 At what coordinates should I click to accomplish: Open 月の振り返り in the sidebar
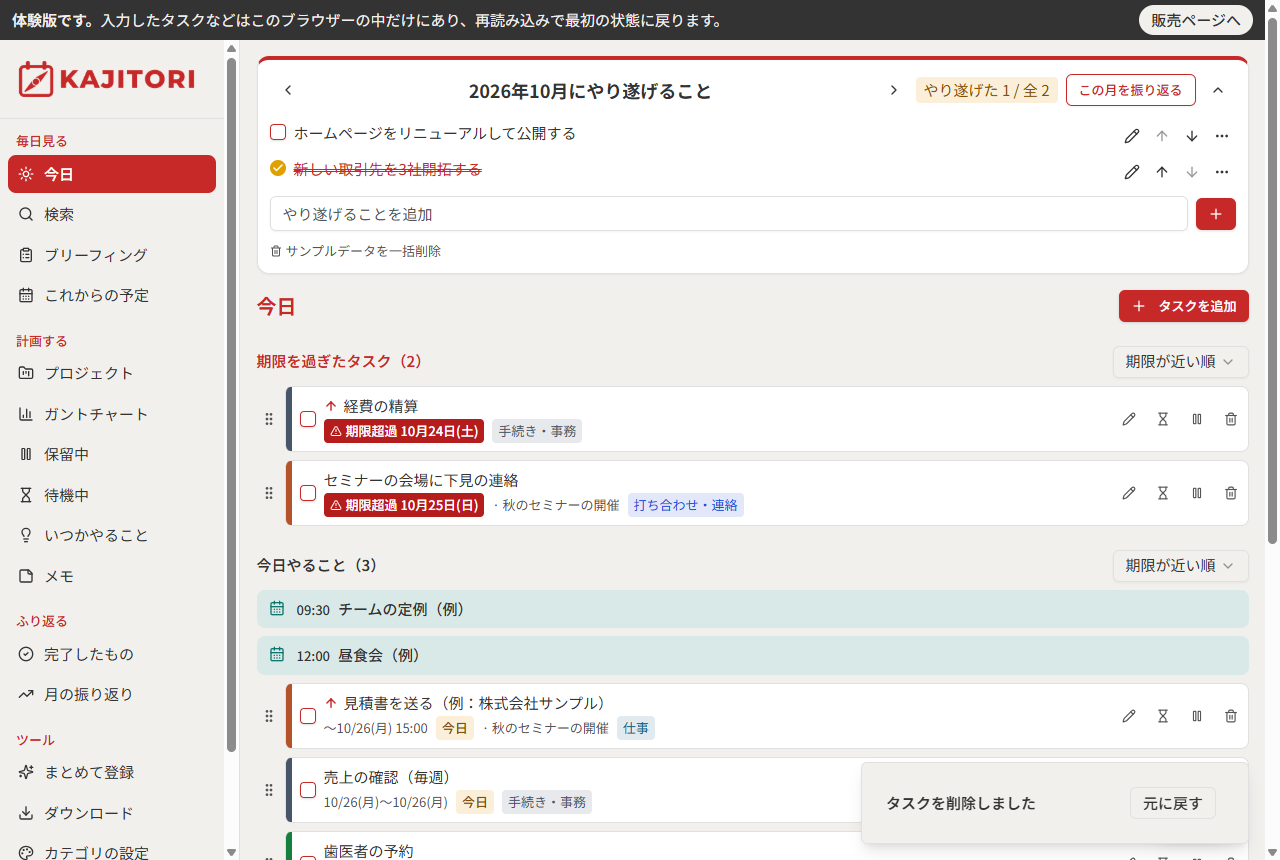112,694
